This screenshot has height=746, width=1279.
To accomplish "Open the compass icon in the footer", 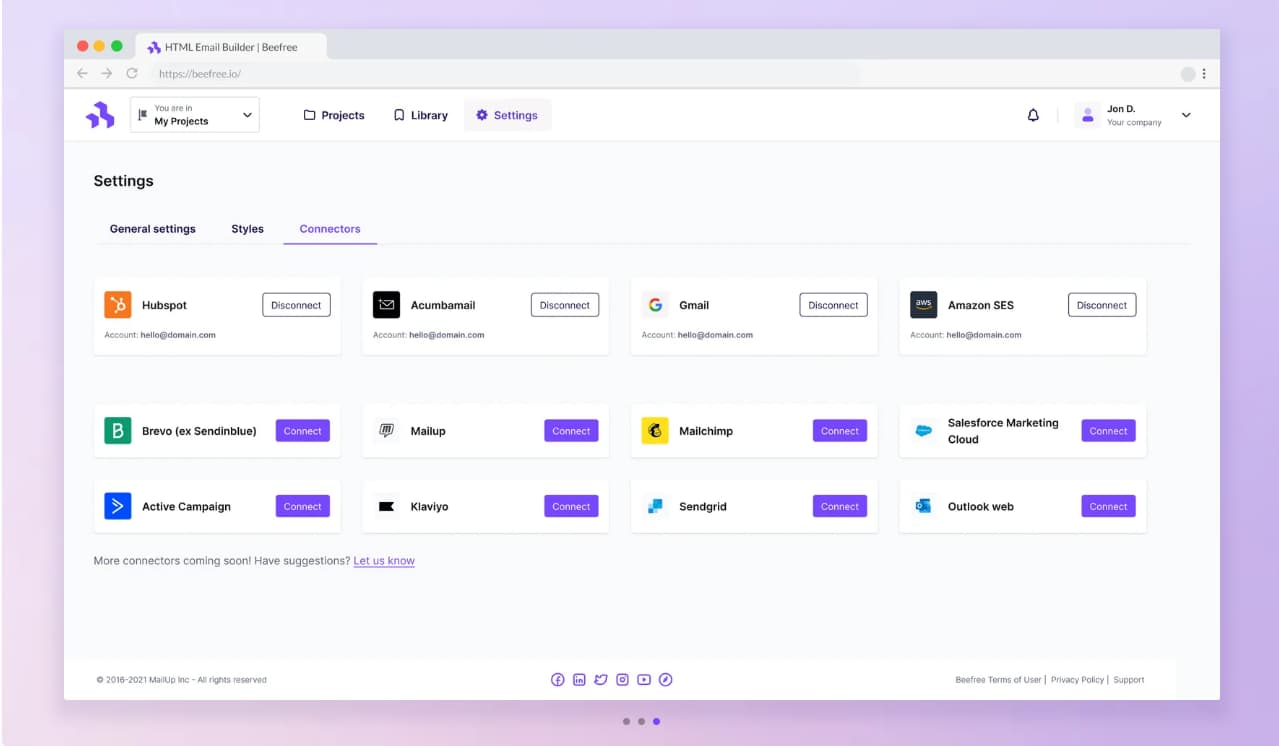I will (666, 680).
